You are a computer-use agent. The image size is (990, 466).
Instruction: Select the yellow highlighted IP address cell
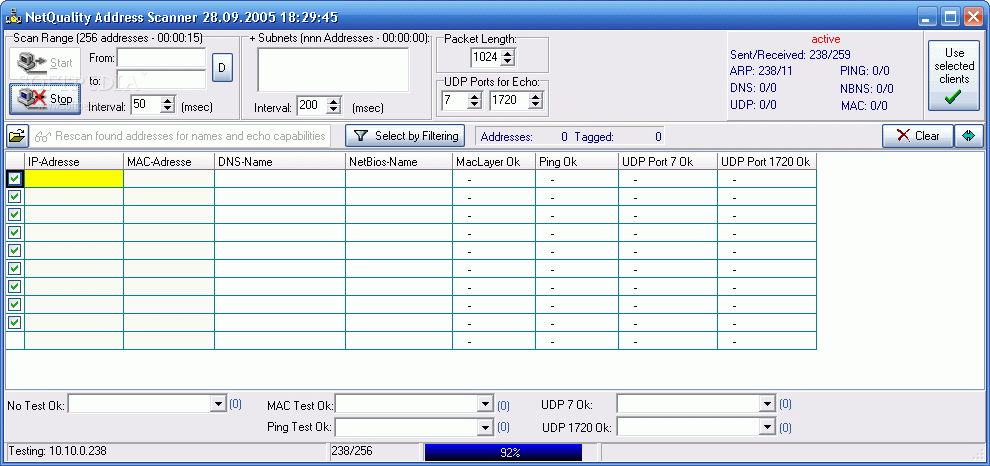coord(74,179)
